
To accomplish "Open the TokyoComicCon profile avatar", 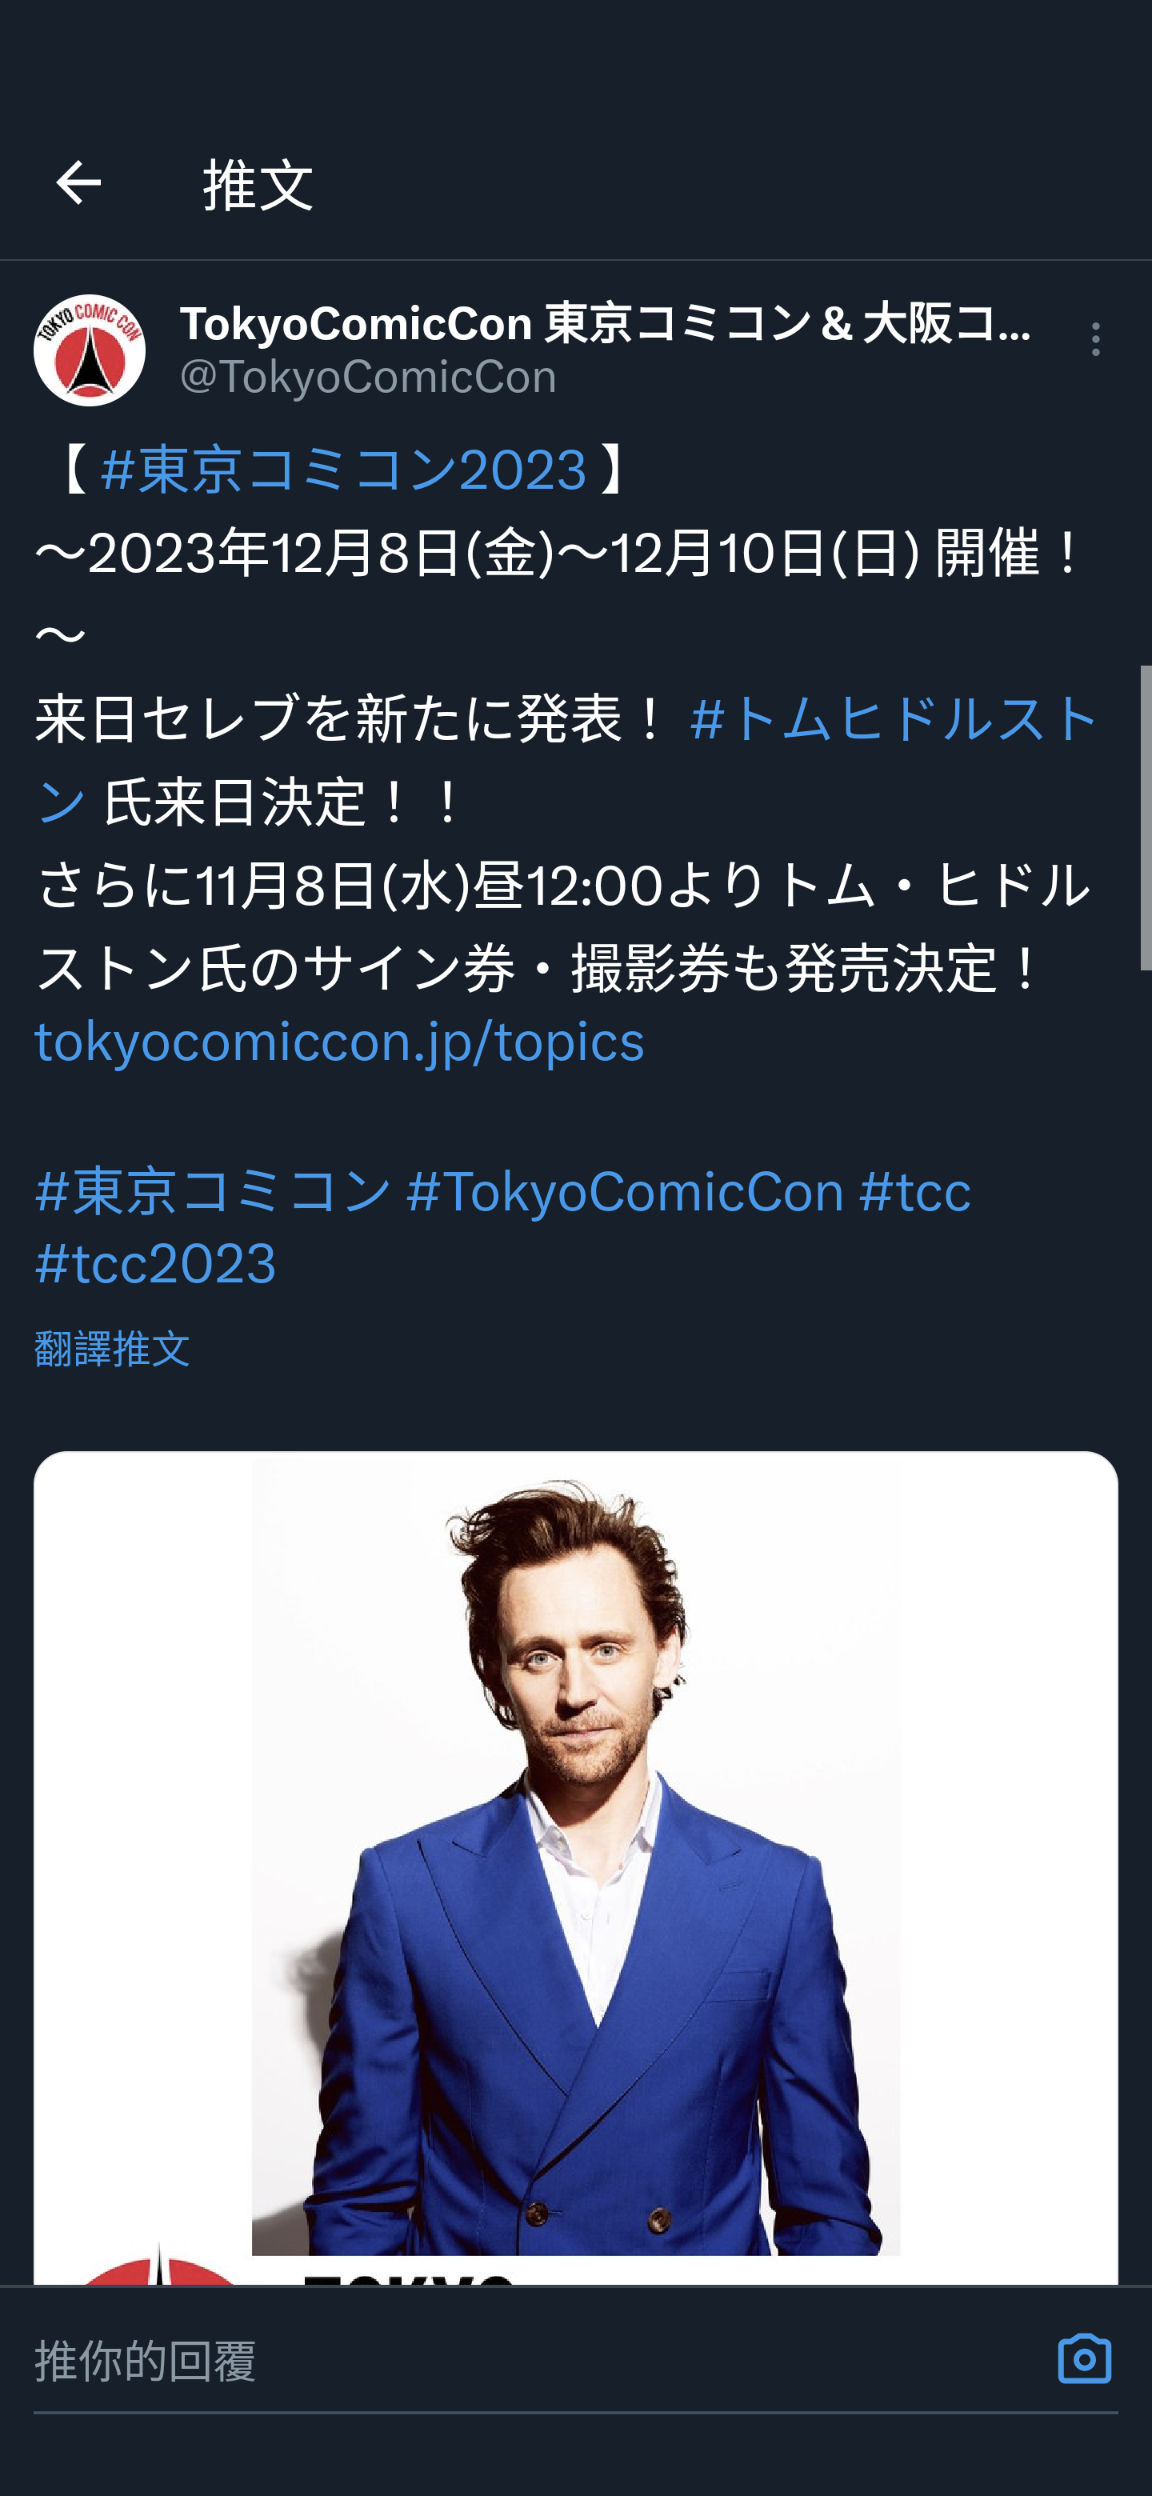I will tap(90, 350).
